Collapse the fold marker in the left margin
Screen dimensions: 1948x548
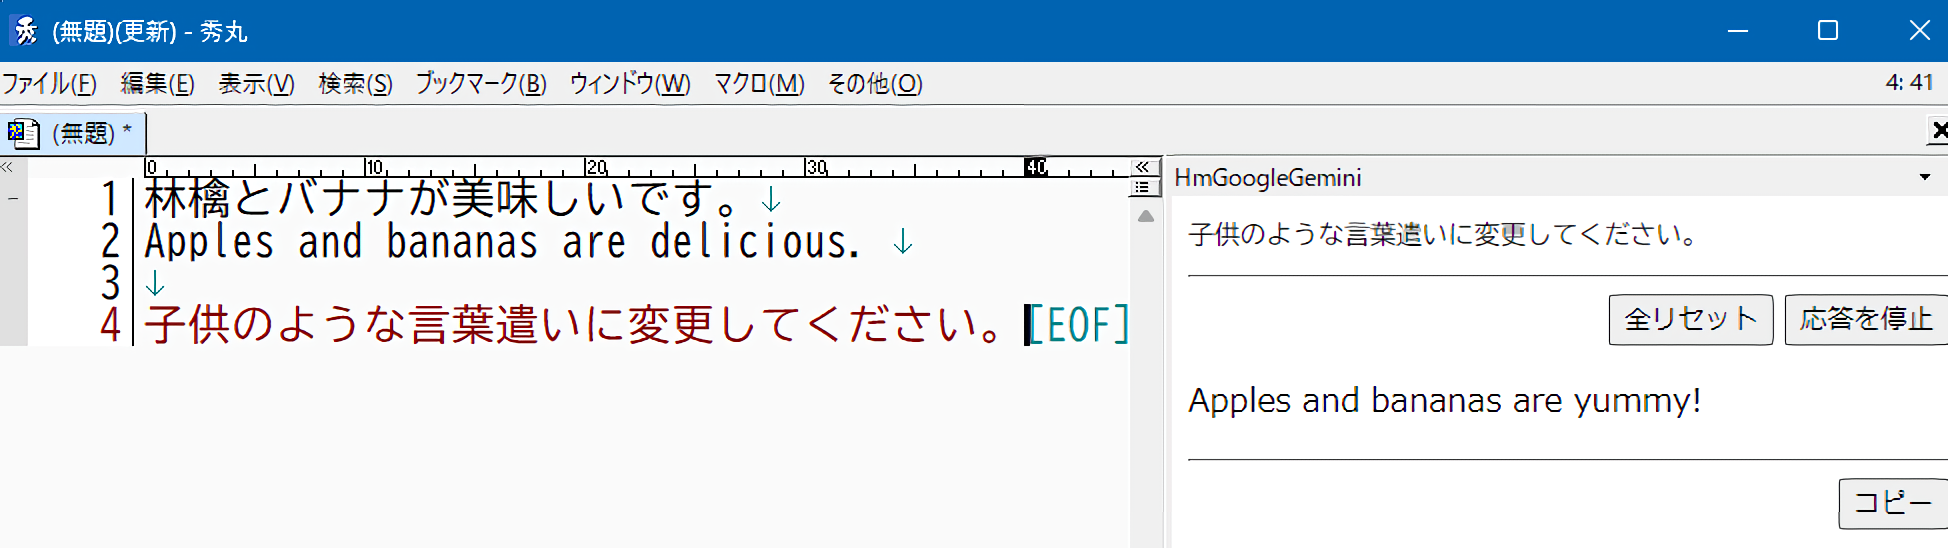tap(13, 199)
